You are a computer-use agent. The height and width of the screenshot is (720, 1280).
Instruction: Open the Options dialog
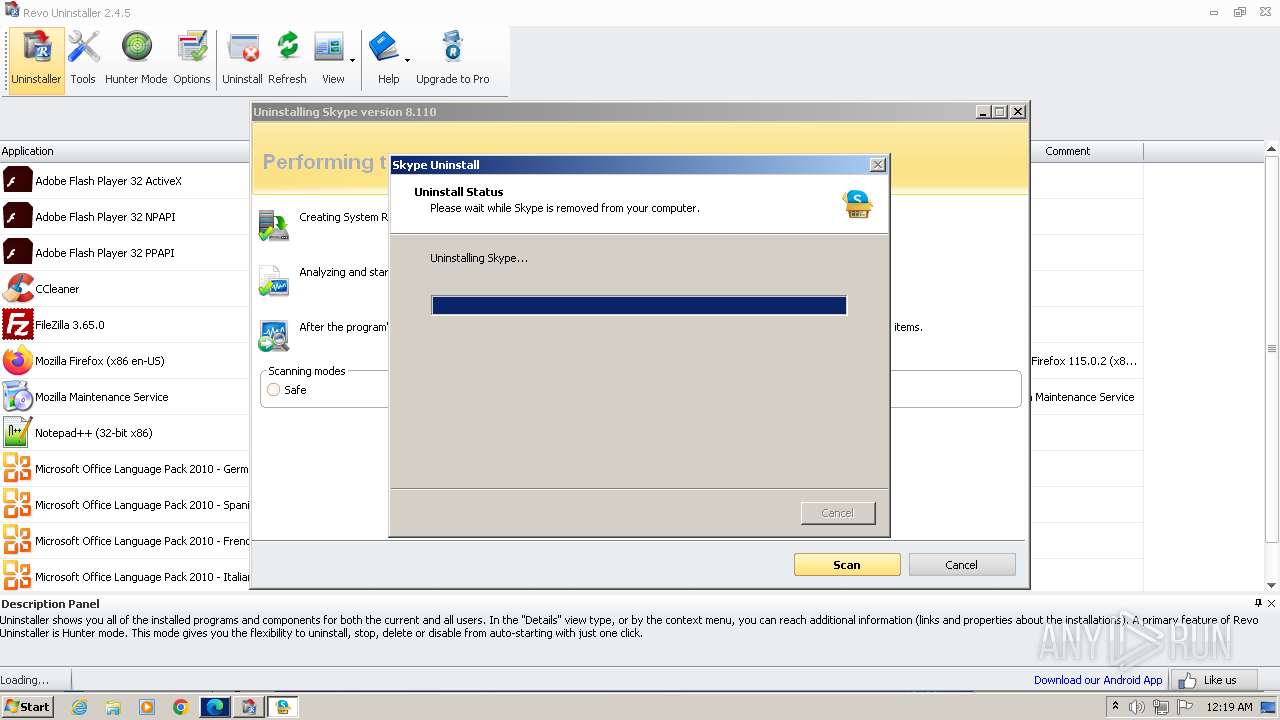(191, 60)
